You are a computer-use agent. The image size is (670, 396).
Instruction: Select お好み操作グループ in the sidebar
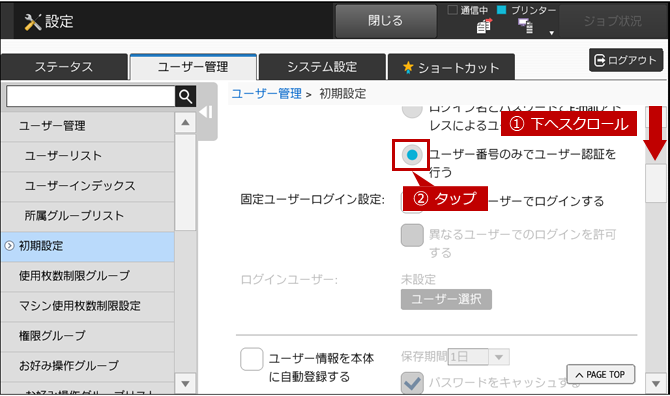point(88,366)
